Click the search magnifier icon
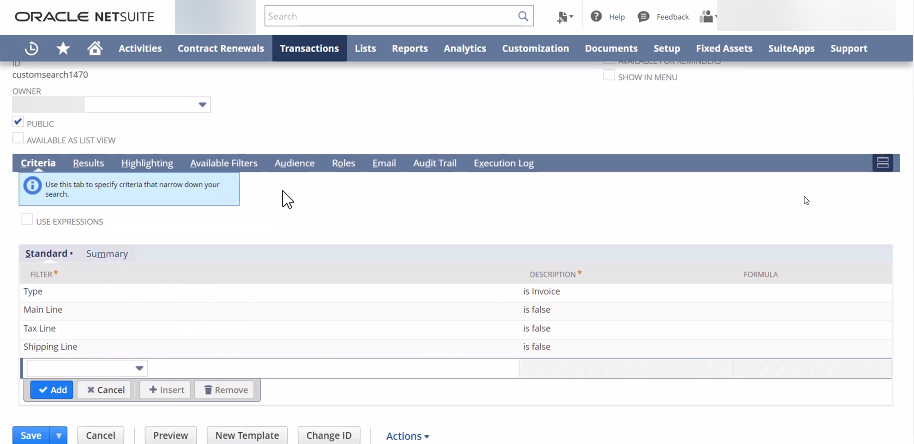Viewport: 914px width, 444px height. click(523, 16)
